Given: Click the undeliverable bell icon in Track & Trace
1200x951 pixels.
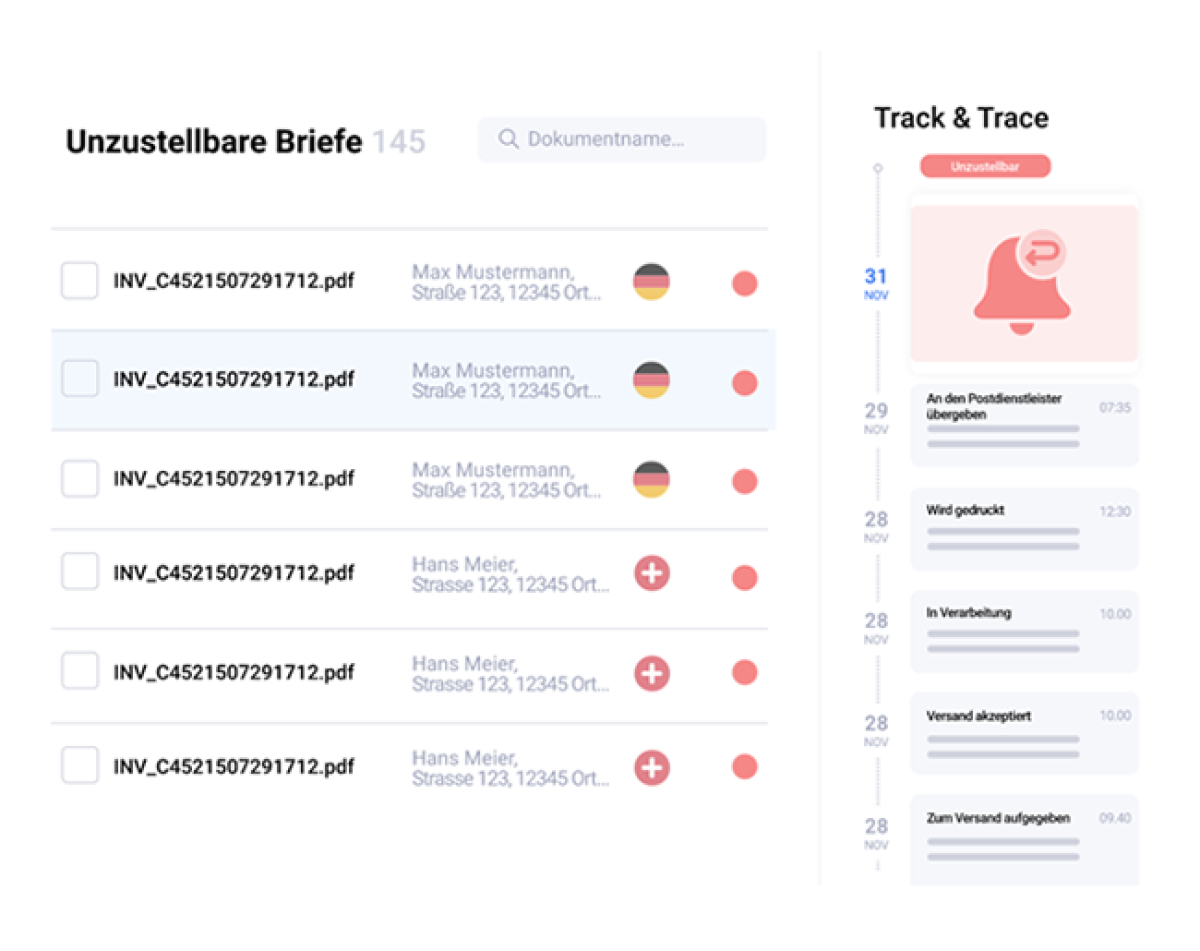Looking at the screenshot, I should coord(1023,283).
